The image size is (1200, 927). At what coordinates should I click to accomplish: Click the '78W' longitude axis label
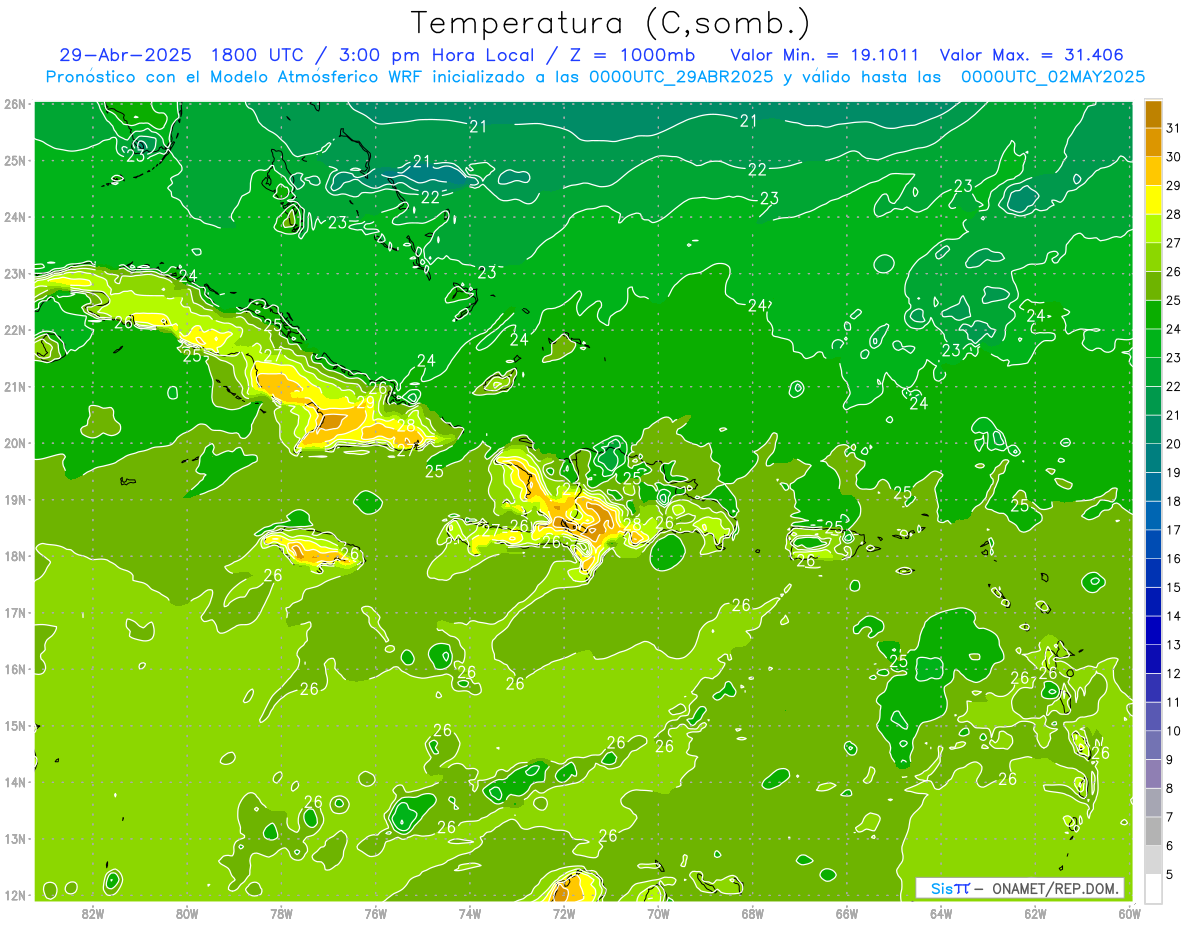tap(281, 913)
